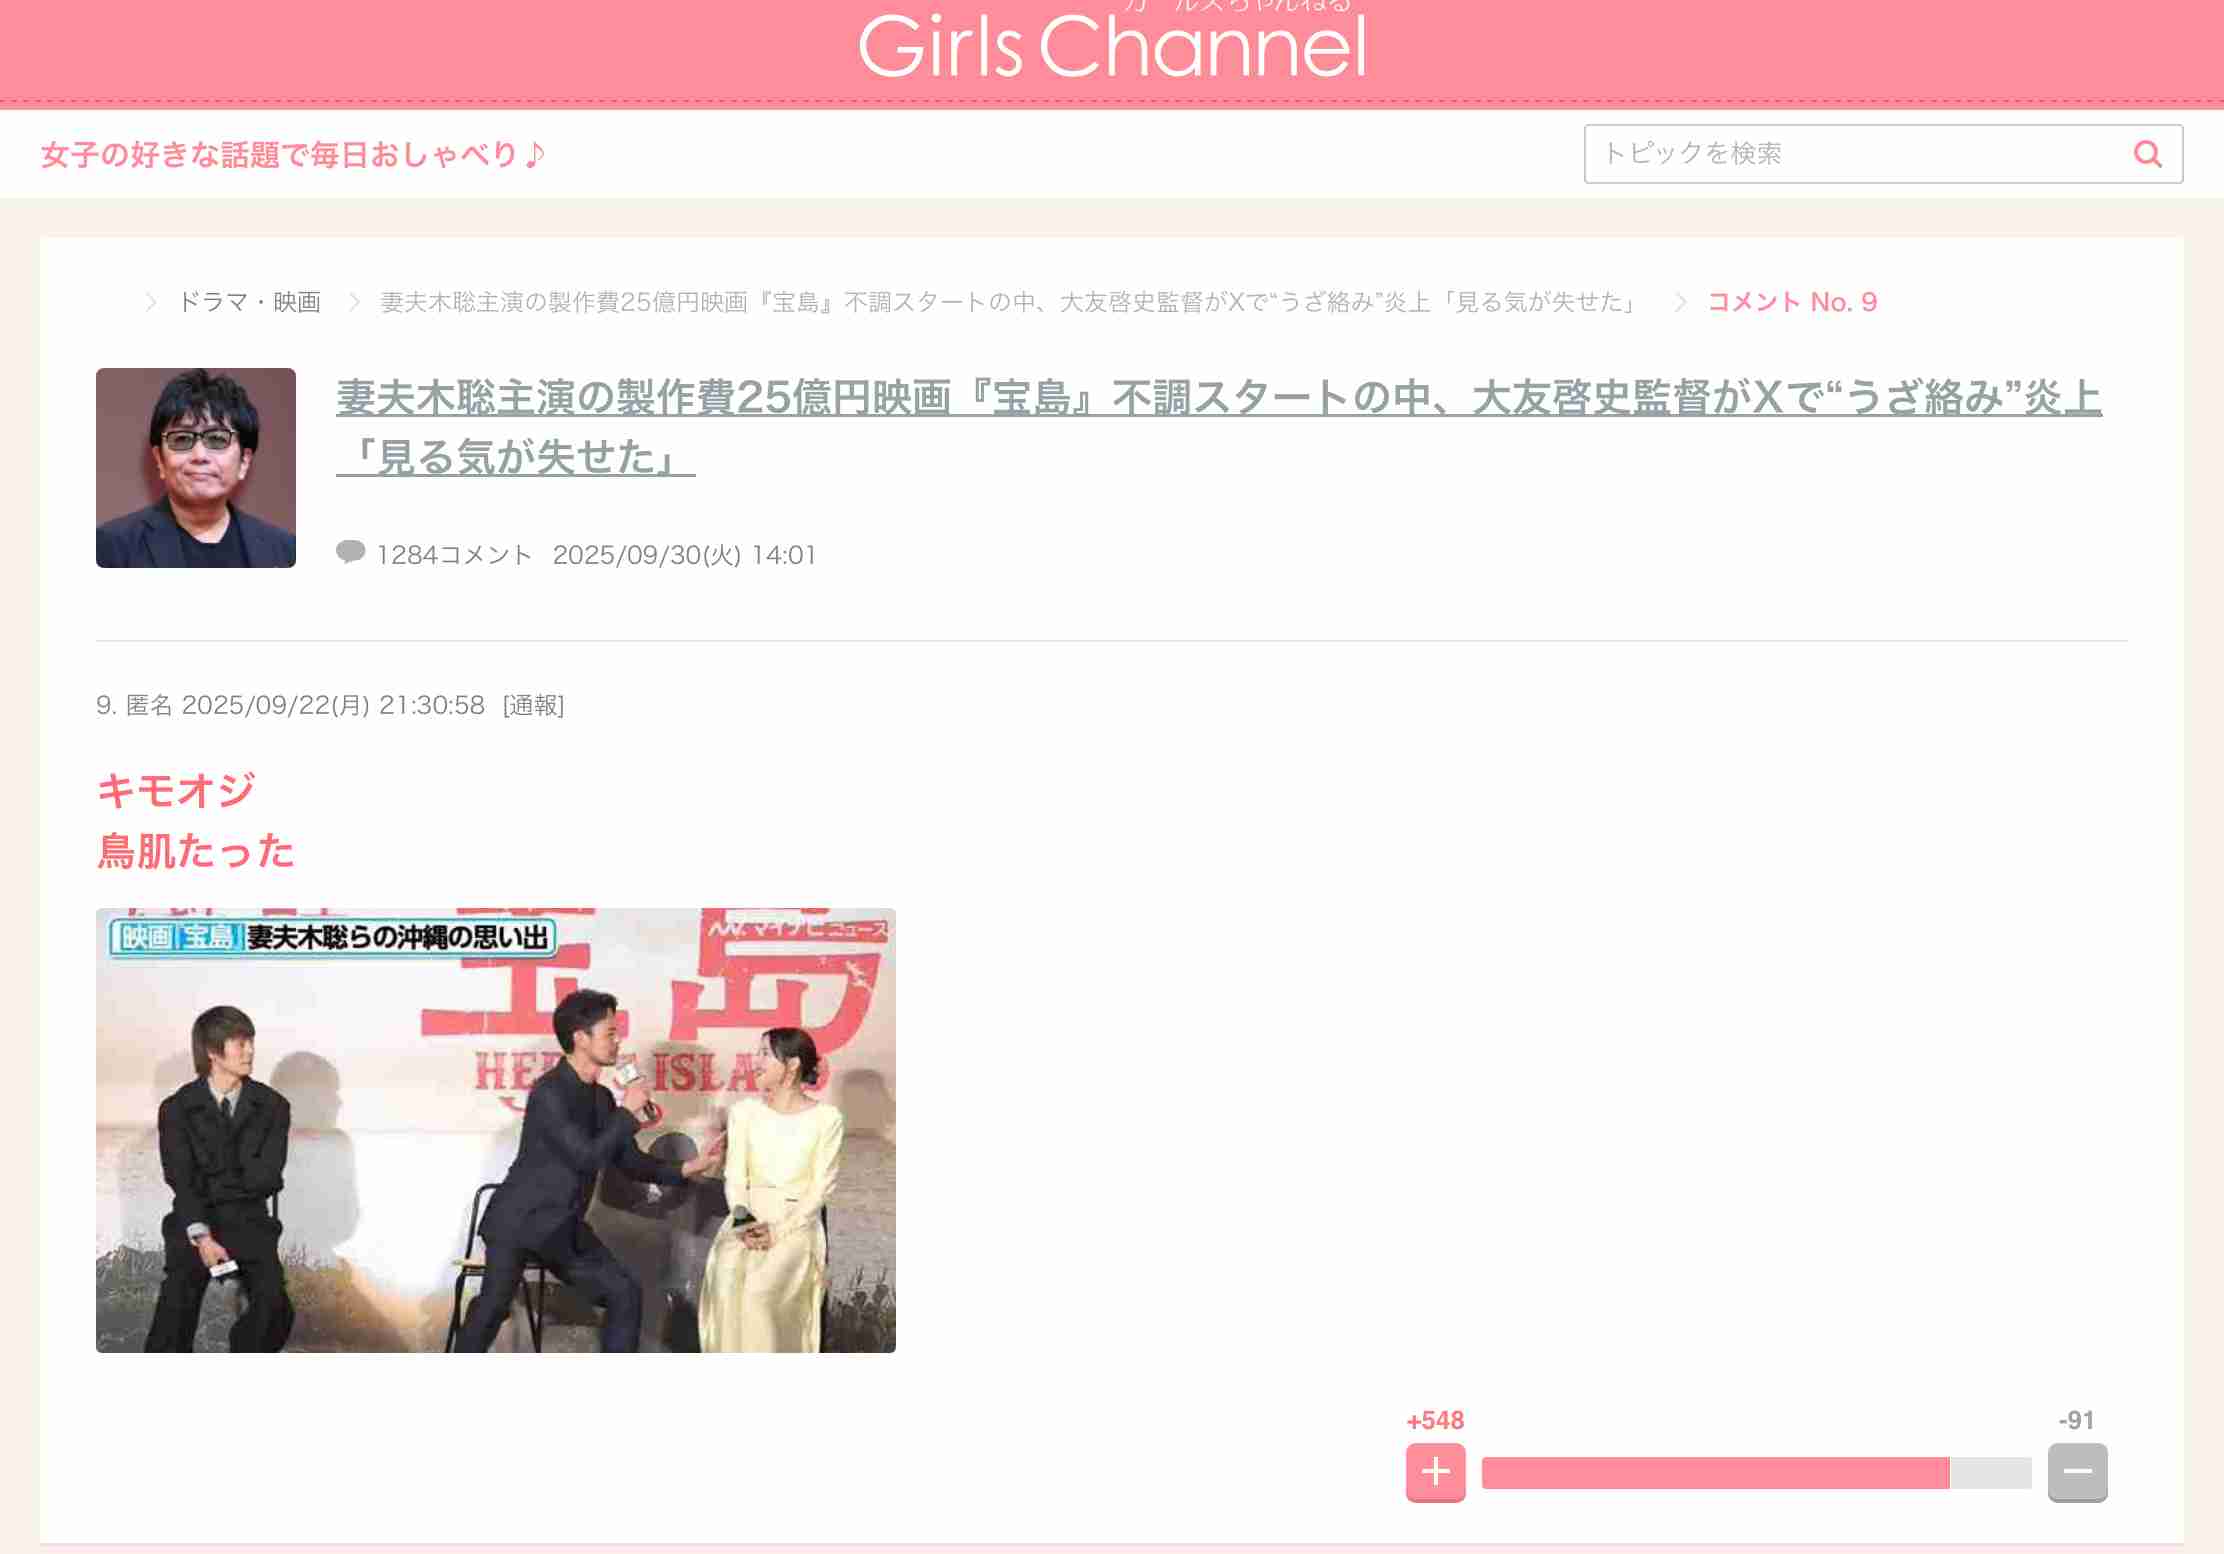
Task: Click the tagline 女子の好きな話題で毎日おしゃべり
Action: [x=292, y=155]
